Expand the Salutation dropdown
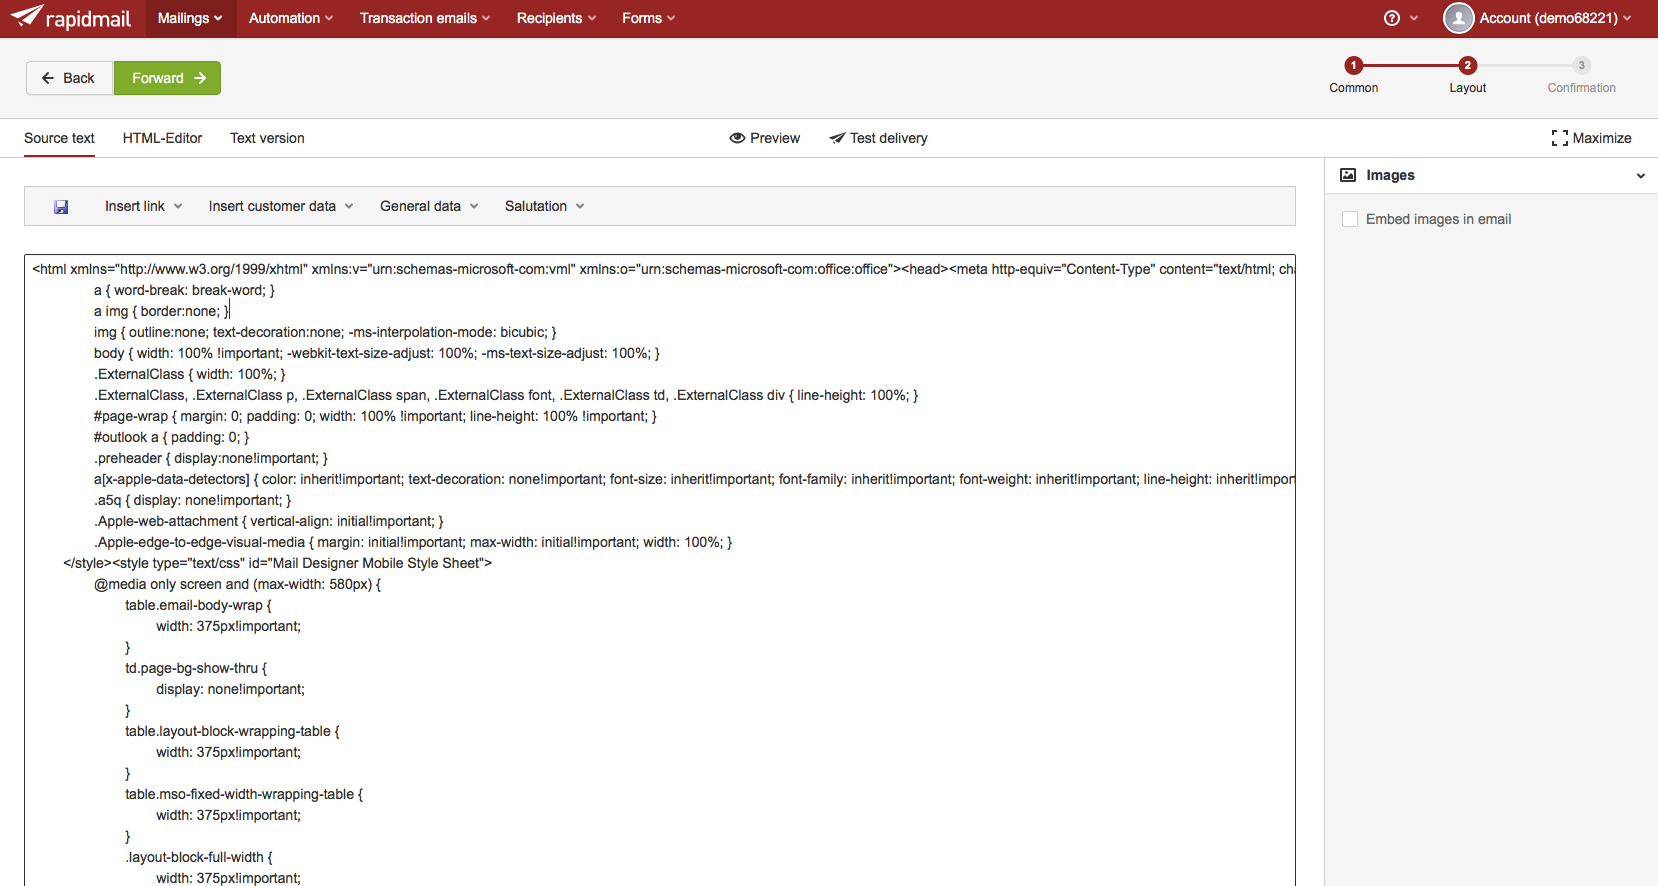The height and width of the screenshot is (886, 1658). 544,206
